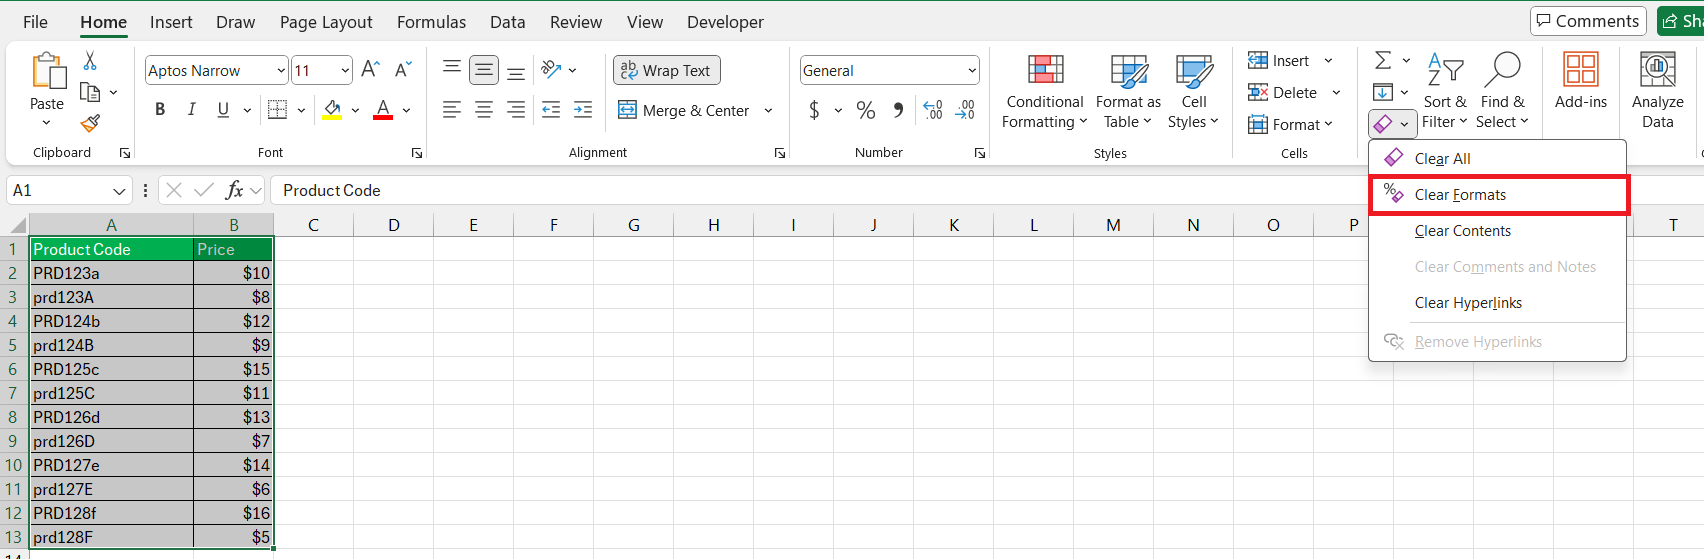1704x559 pixels.
Task: Open Format cells menu
Action: click(x=1290, y=124)
